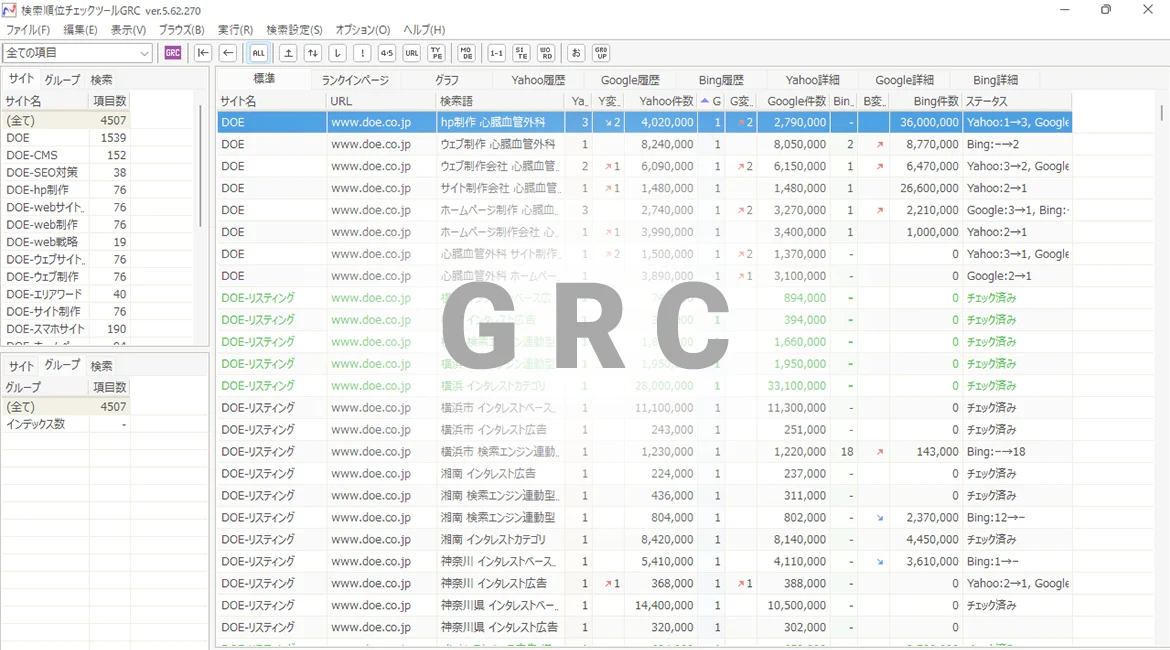Viewport: 1170px width, 650px height.
Task: Toggle the ALL toolbar button
Action: click(258, 53)
